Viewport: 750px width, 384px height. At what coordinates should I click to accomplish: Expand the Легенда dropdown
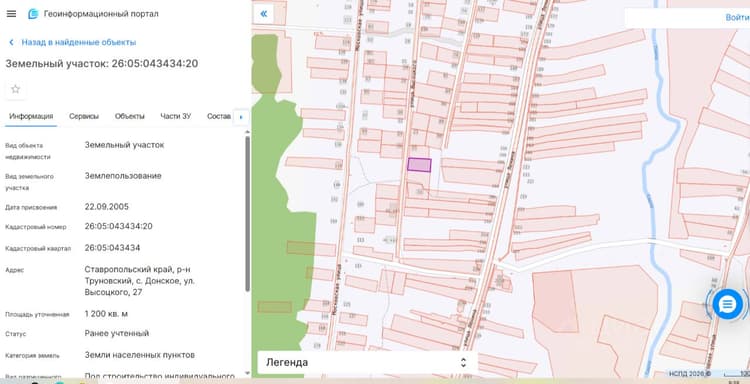coord(367,362)
